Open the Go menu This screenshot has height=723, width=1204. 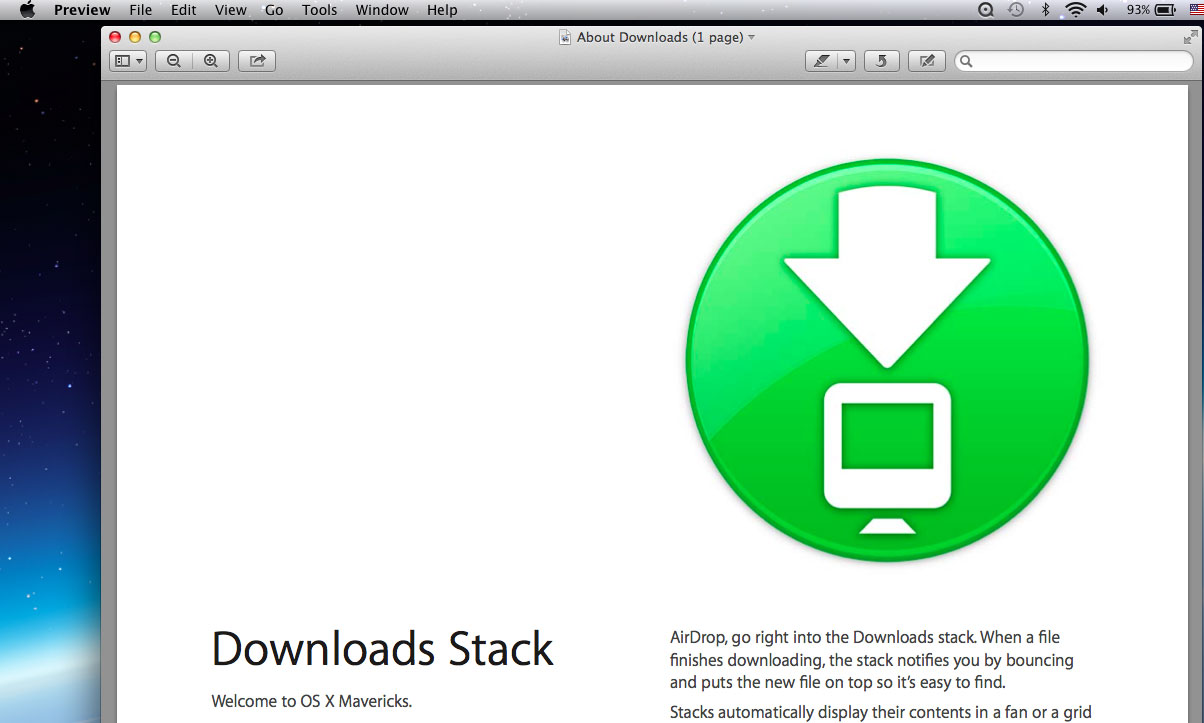click(274, 10)
